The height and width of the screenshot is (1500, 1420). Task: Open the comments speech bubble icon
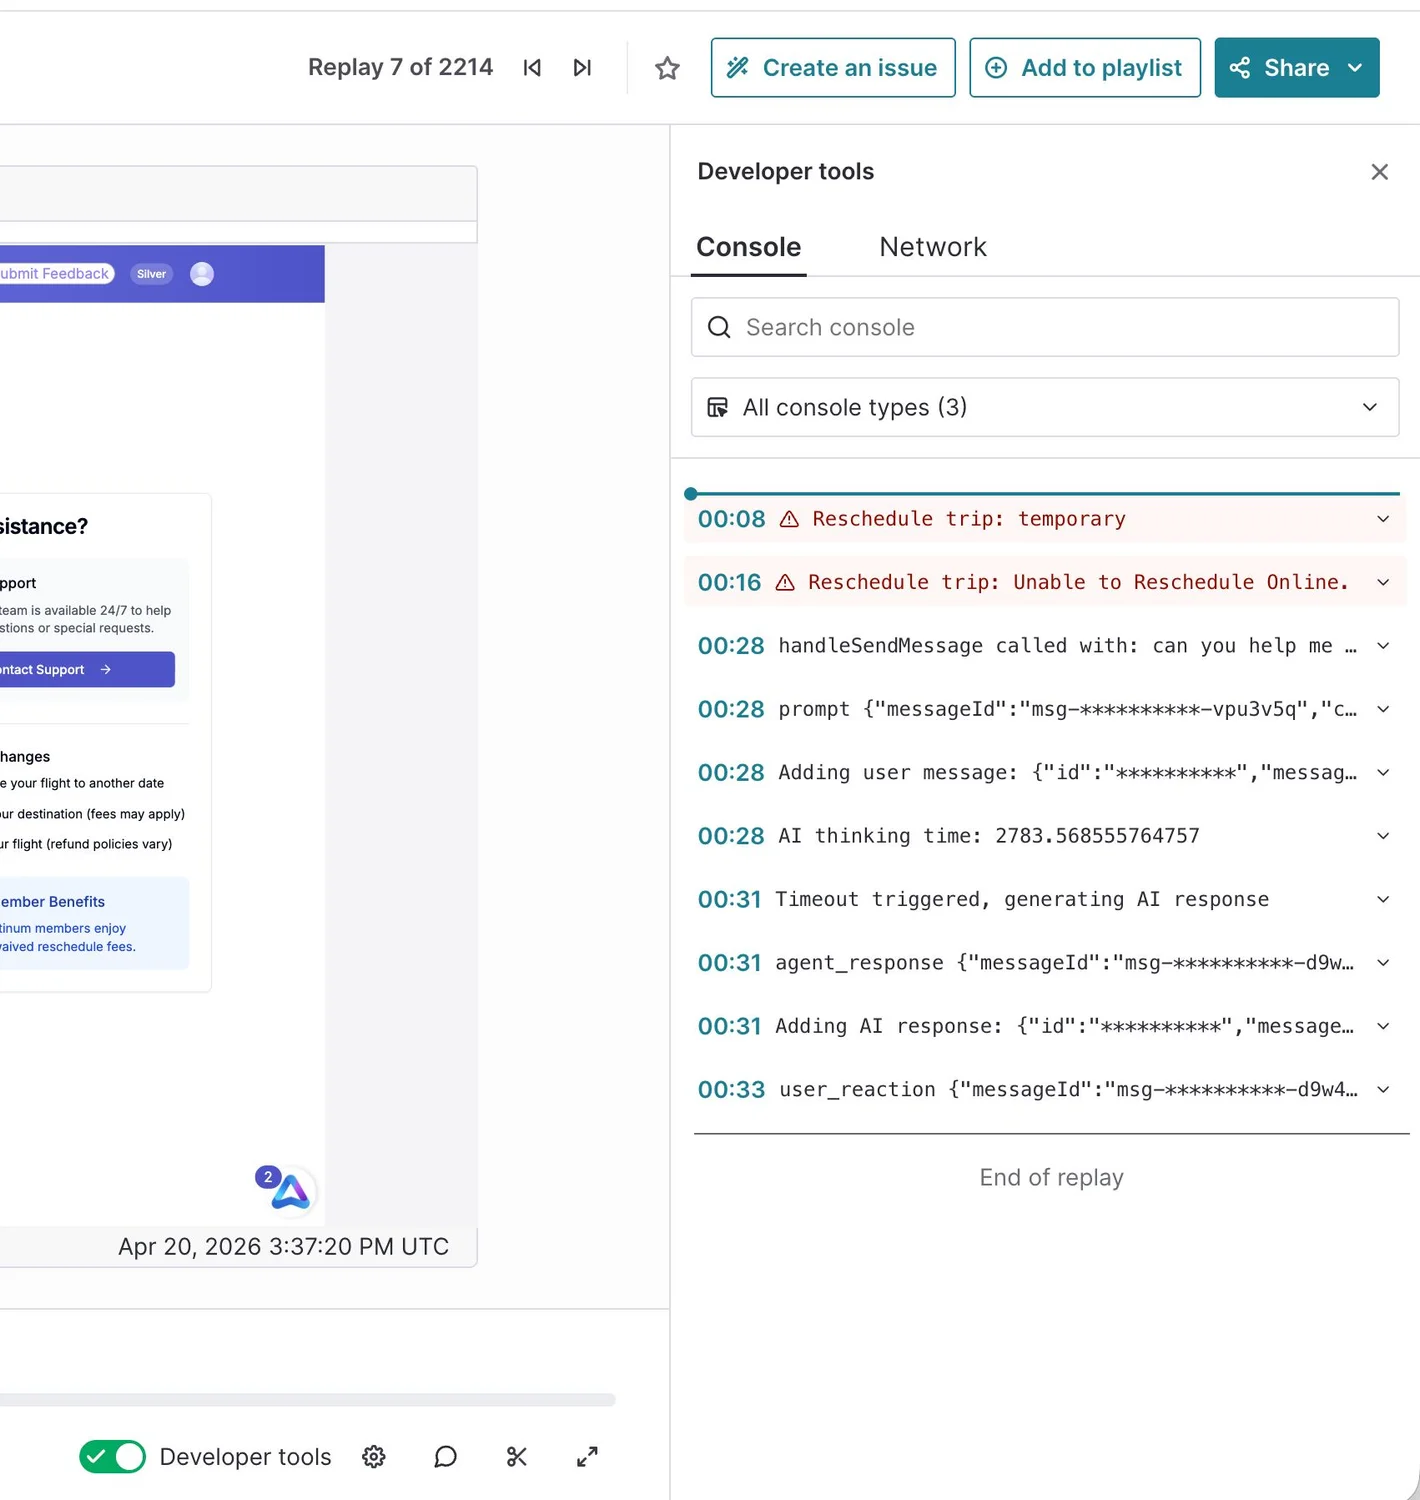click(445, 1457)
